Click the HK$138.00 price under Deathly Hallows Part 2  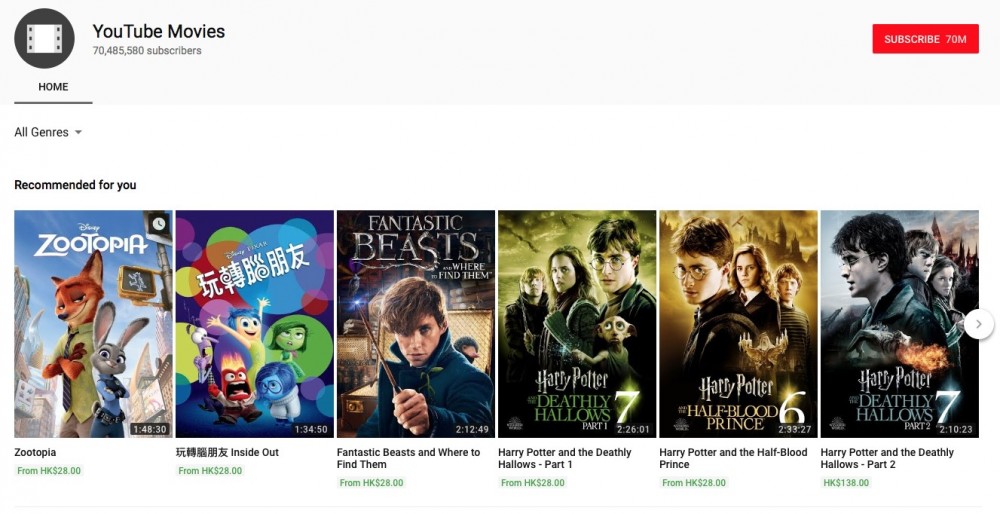point(846,483)
